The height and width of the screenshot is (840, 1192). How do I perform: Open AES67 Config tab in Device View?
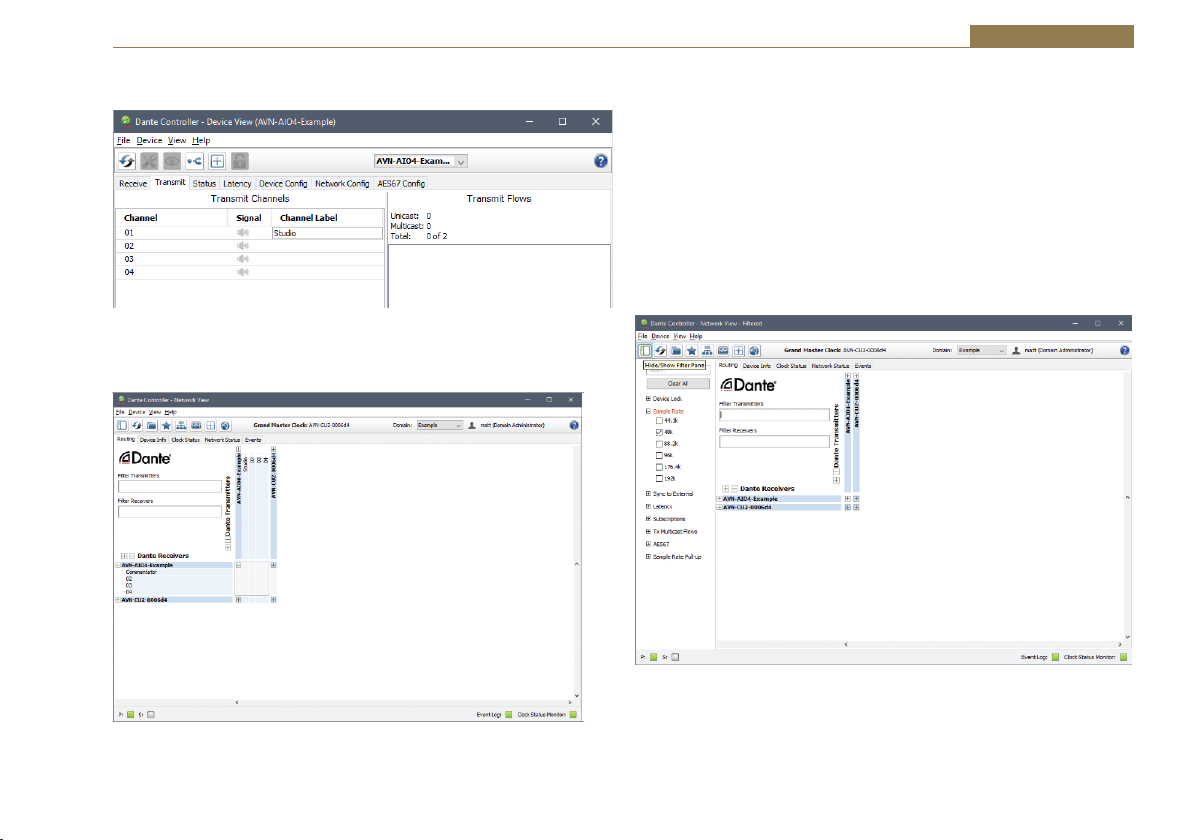(x=401, y=184)
